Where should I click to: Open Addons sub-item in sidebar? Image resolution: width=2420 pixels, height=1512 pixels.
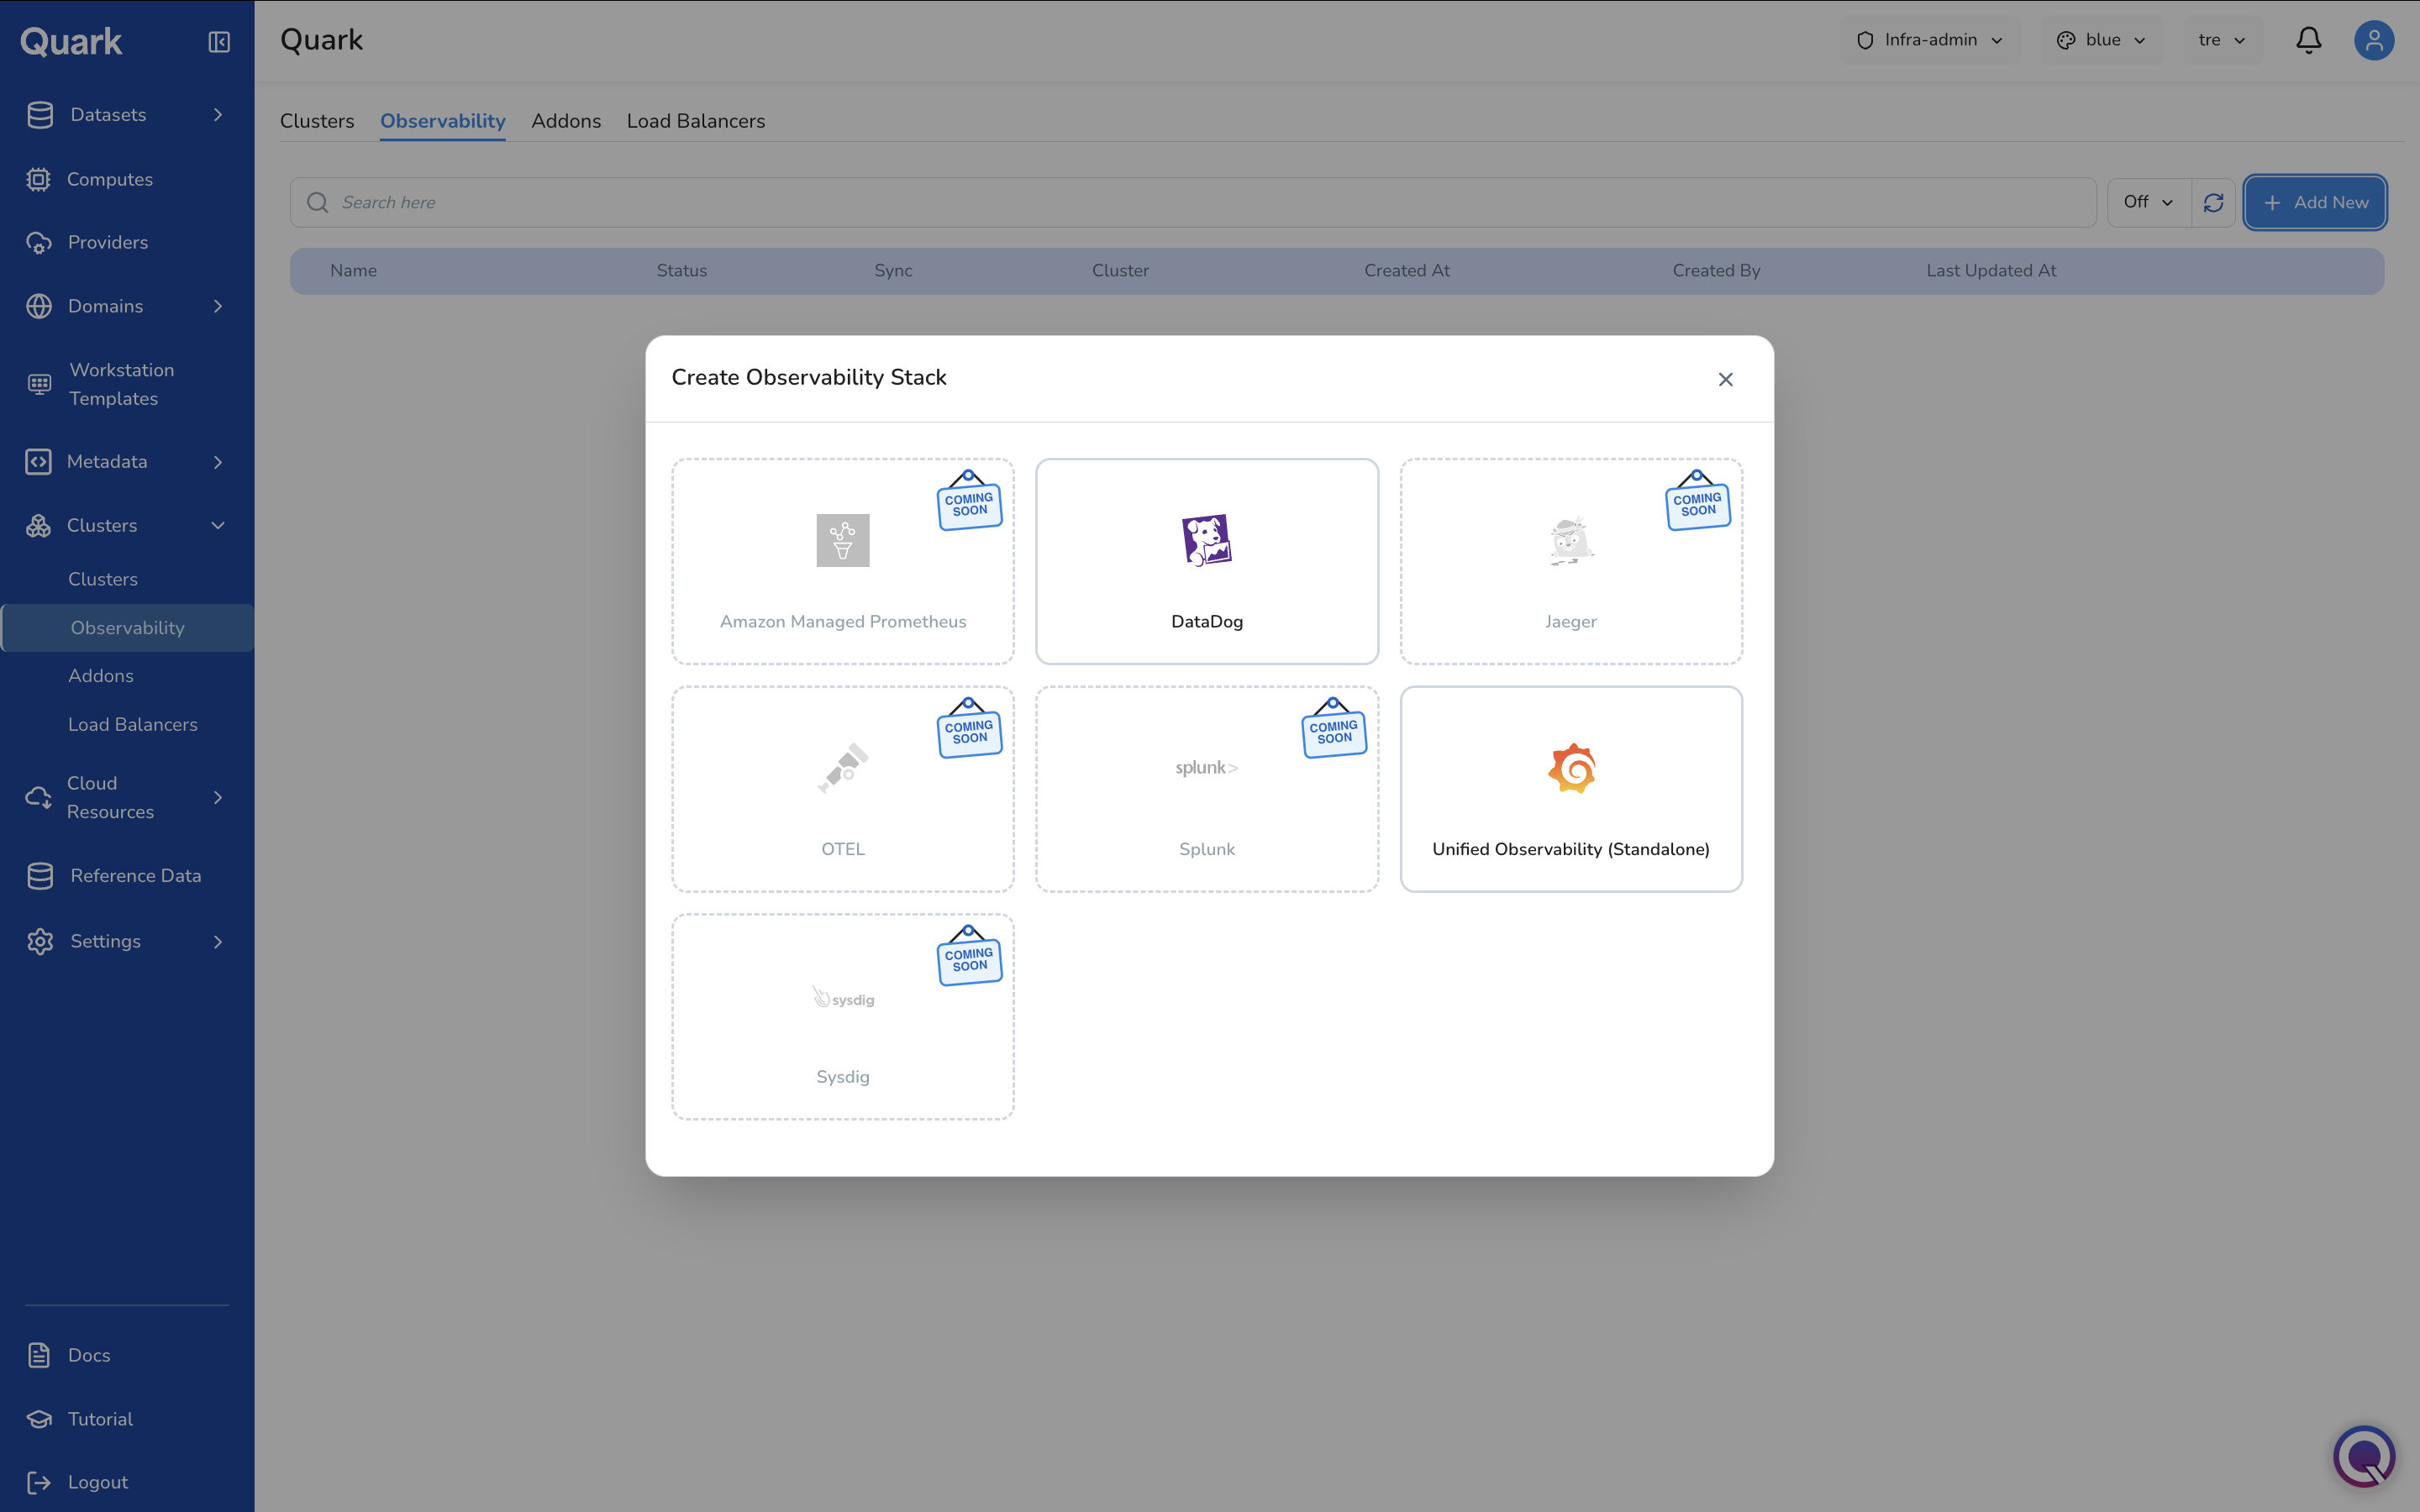pos(101,676)
